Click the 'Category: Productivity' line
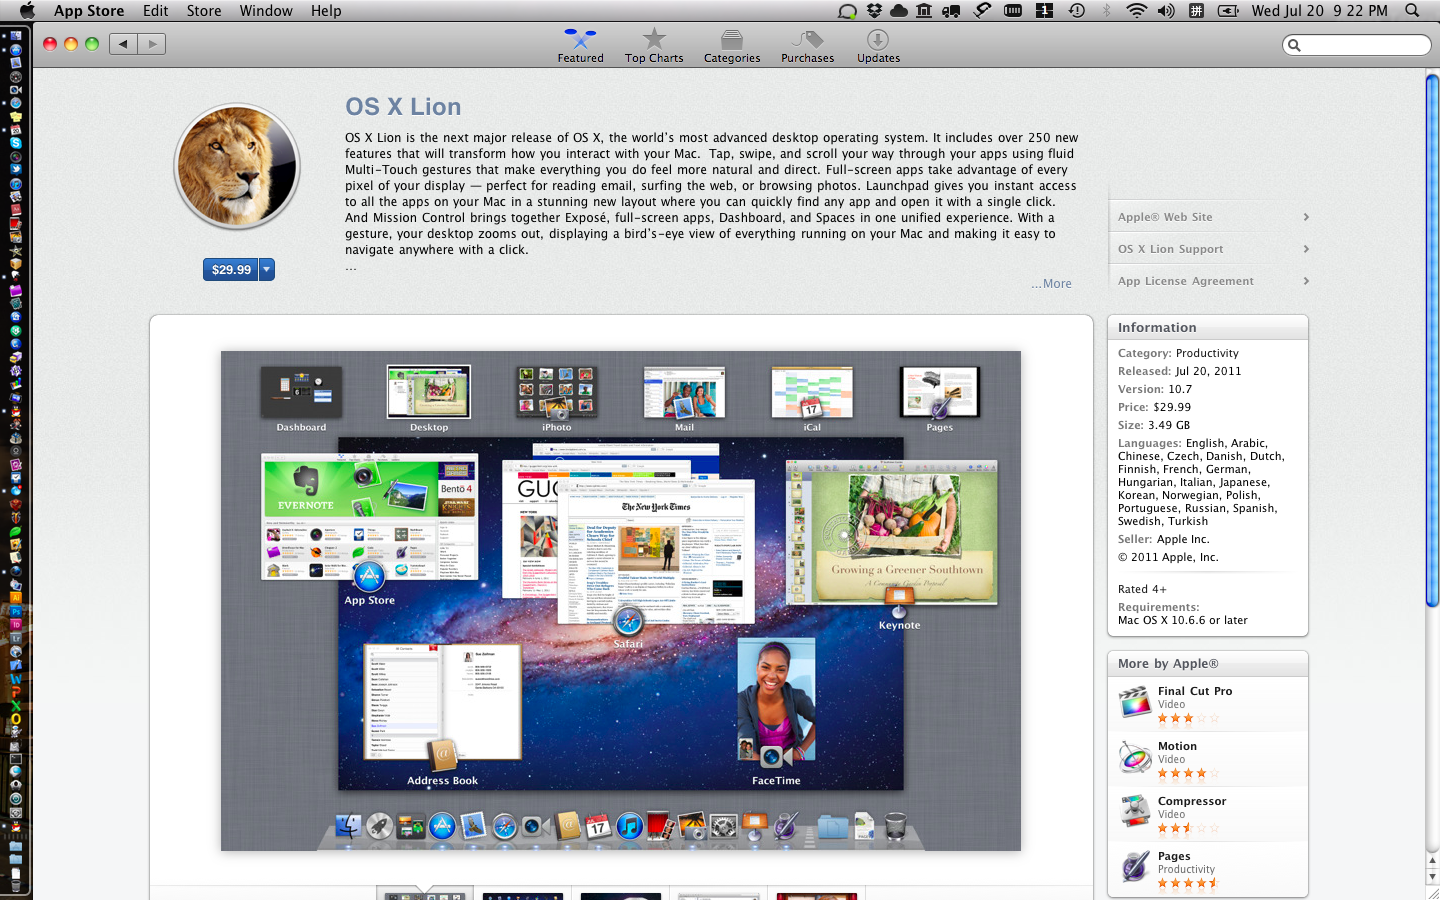This screenshot has height=900, width=1440. (1178, 353)
